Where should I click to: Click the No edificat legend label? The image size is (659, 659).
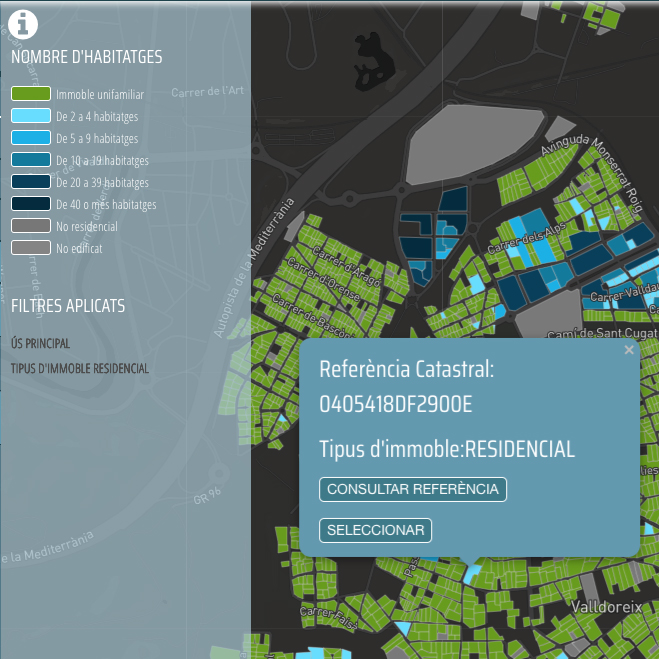(79, 248)
